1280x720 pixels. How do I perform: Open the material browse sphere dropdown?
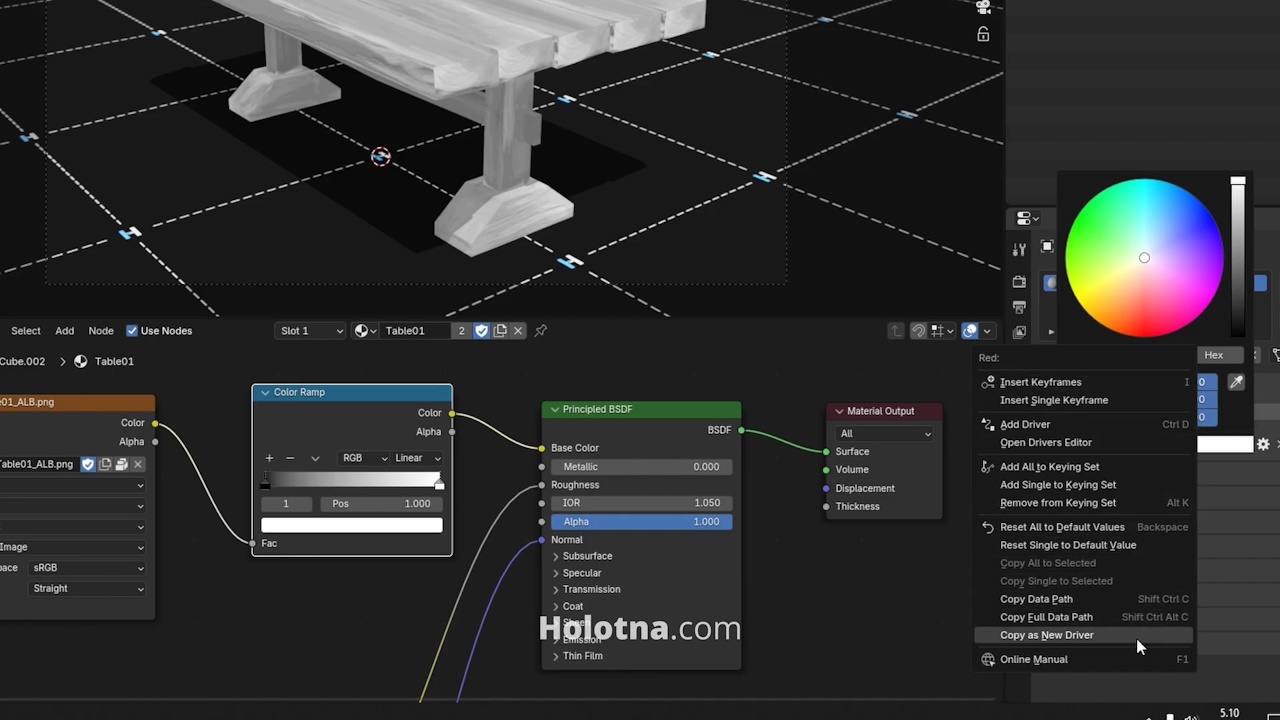click(366, 331)
